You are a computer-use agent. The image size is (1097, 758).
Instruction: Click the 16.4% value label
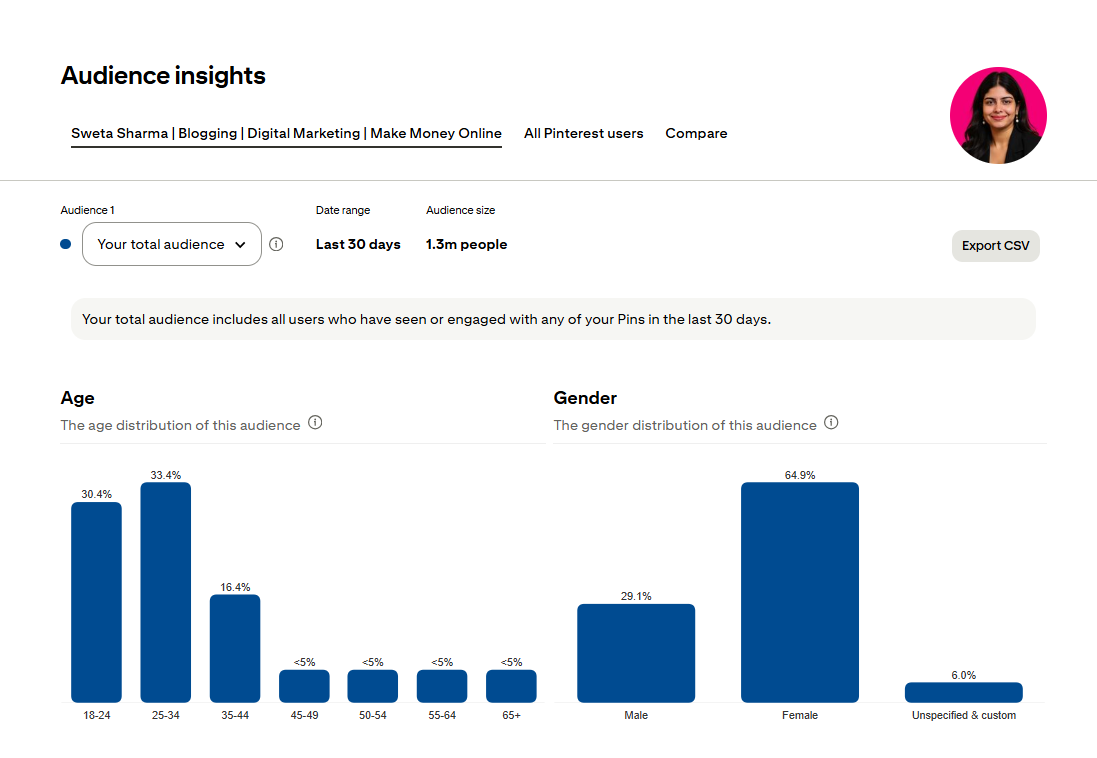[235, 587]
